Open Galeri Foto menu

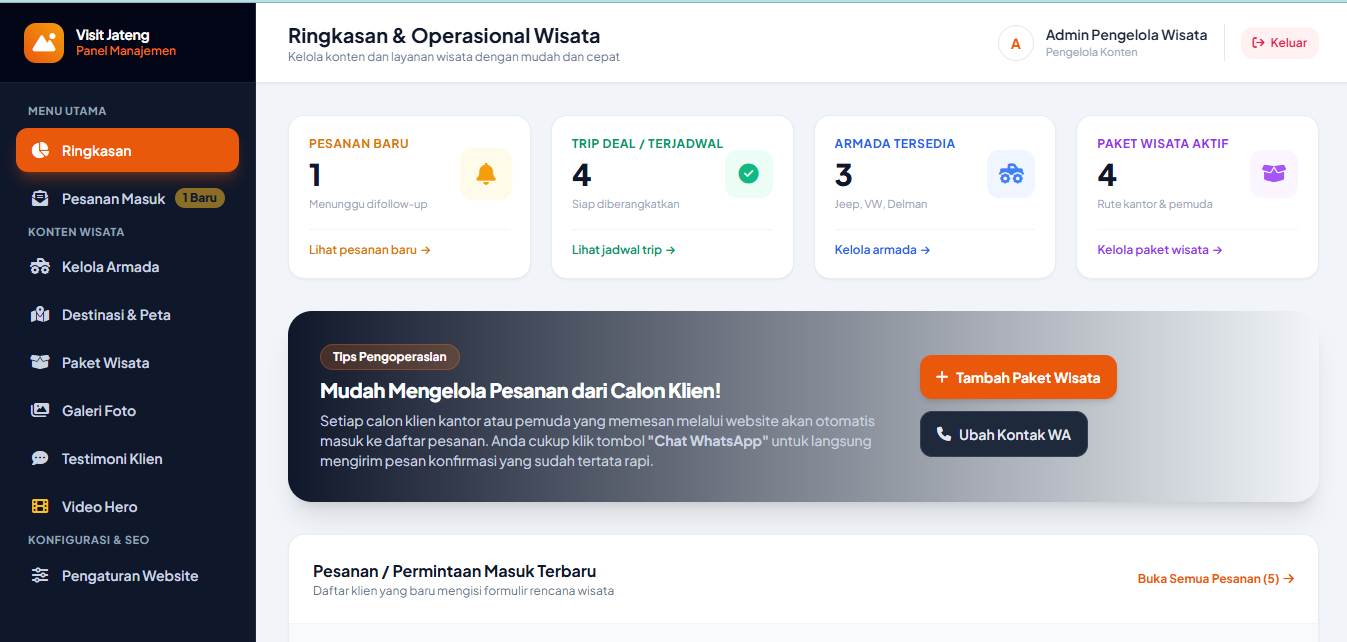click(128, 411)
